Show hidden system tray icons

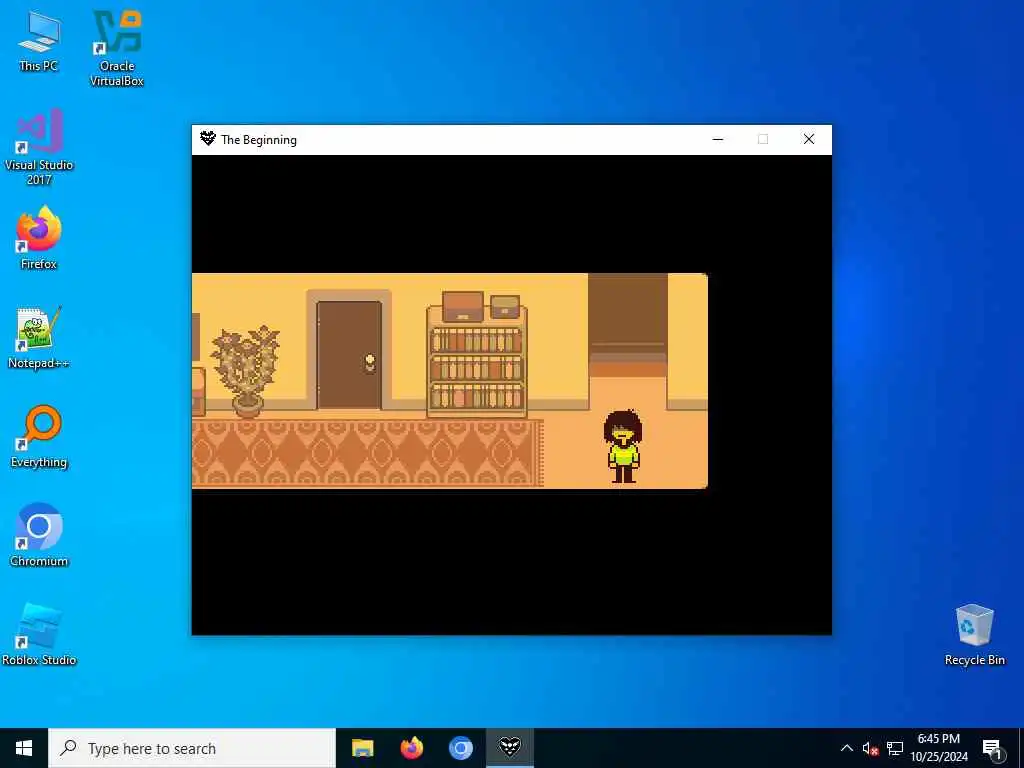pyautogui.click(x=846, y=748)
